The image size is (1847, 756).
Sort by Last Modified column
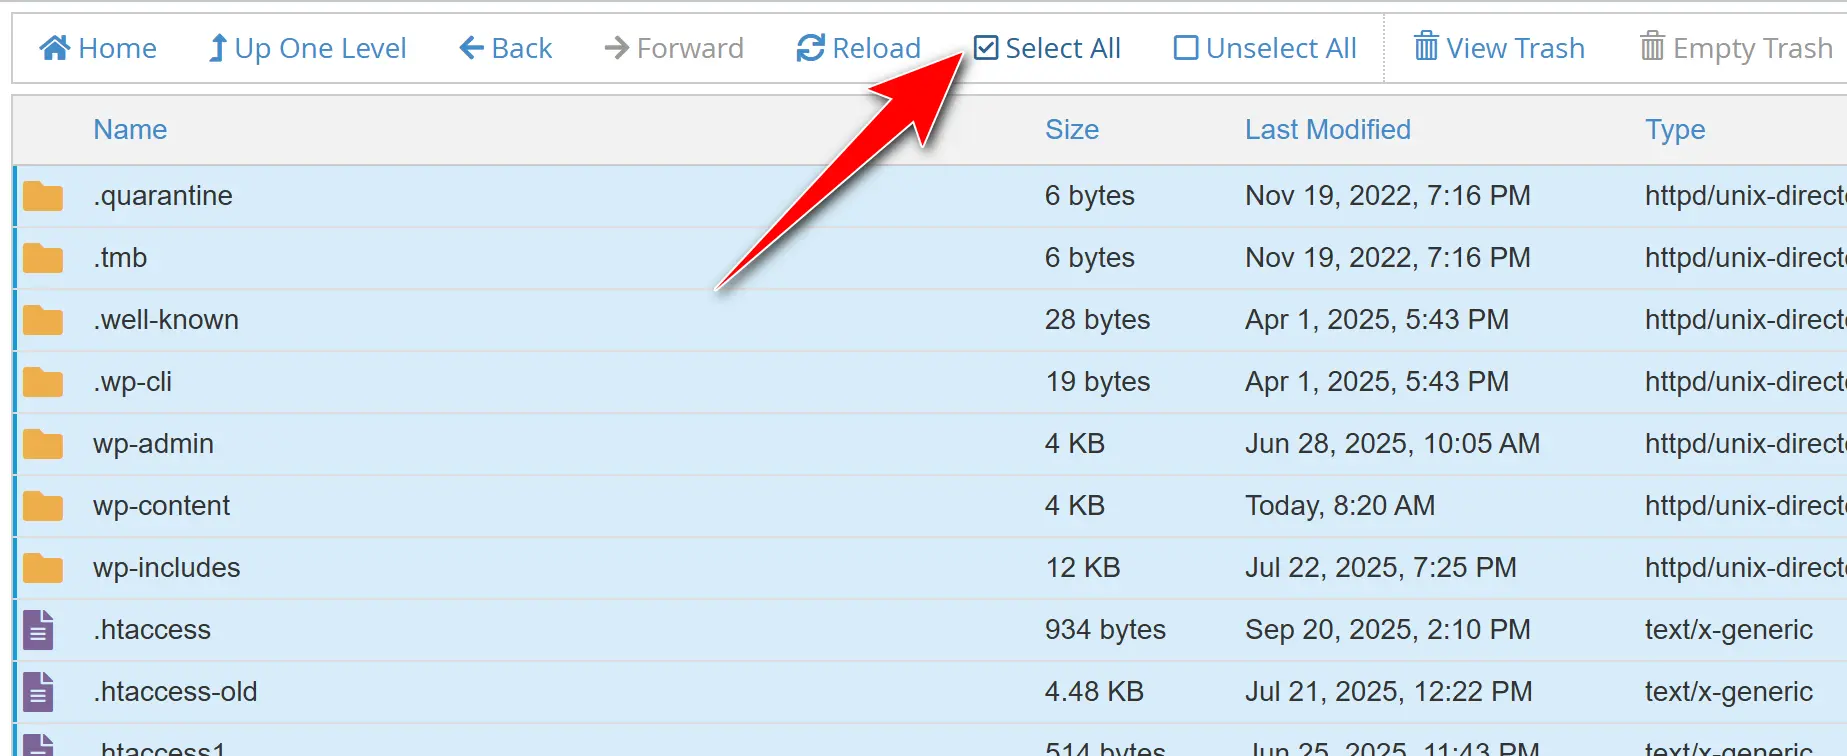click(1327, 130)
